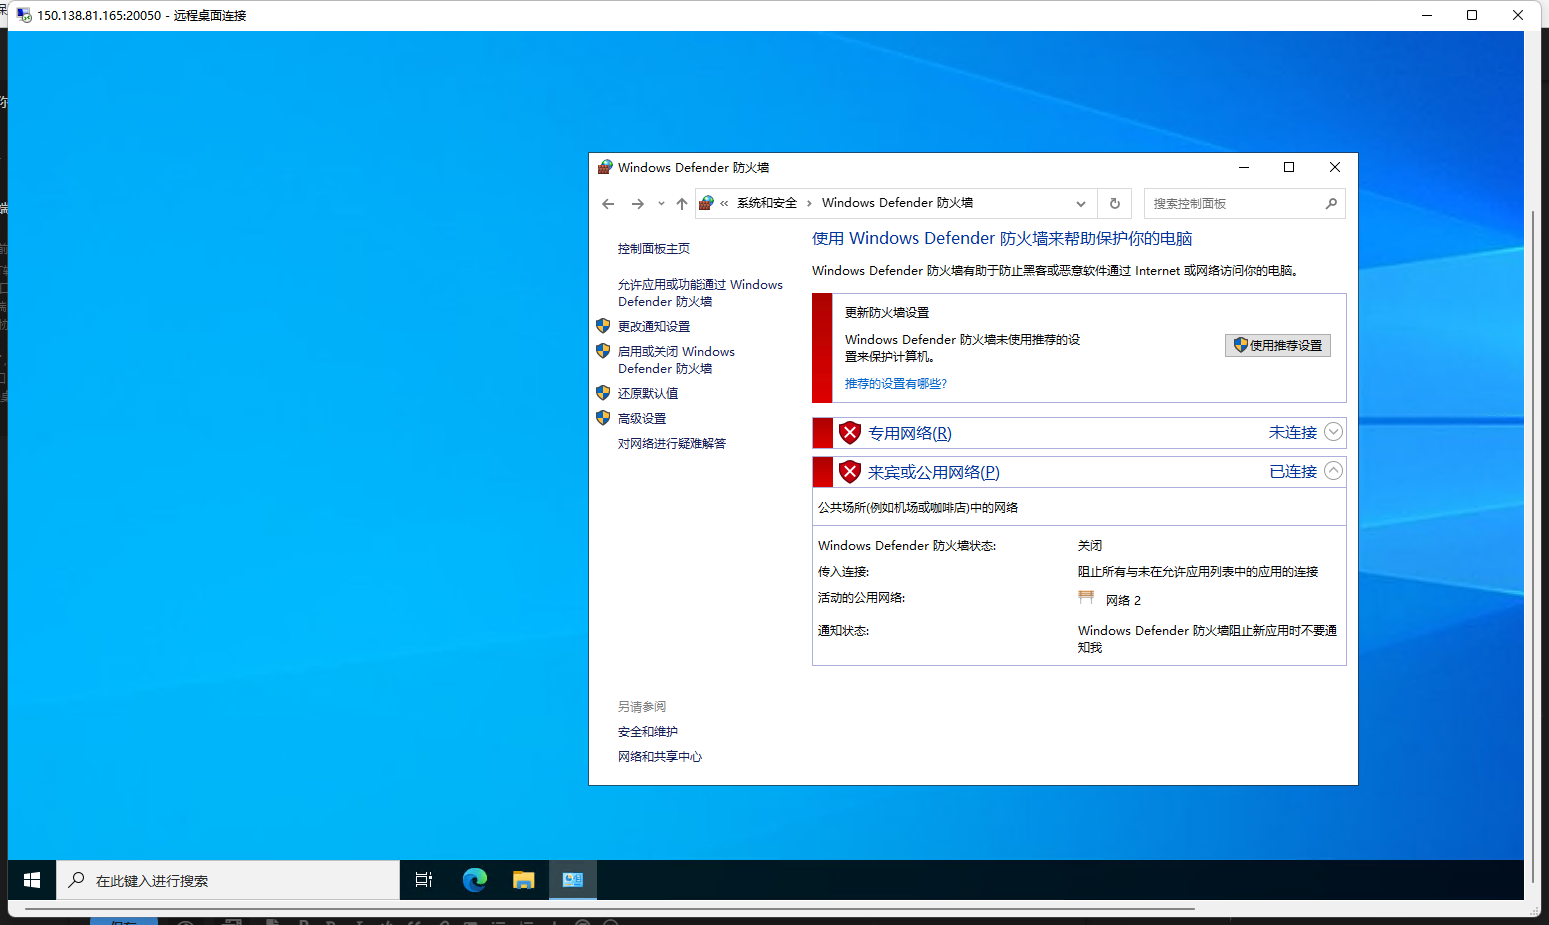
Task: Click firewall window title bar icon
Action: (x=605, y=167)
